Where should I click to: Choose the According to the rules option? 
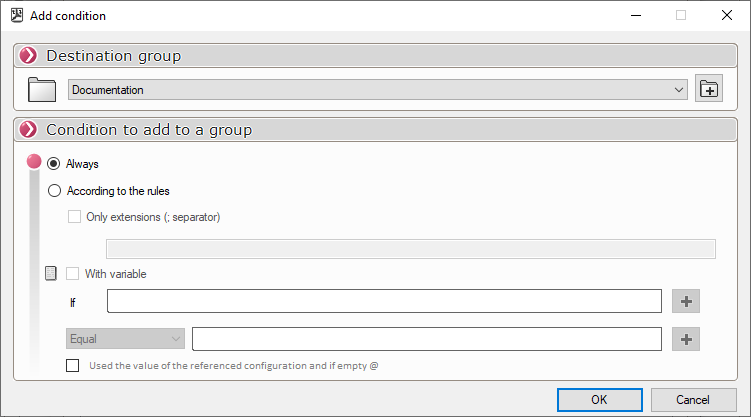pyautogui.click(x=55, y=190)
